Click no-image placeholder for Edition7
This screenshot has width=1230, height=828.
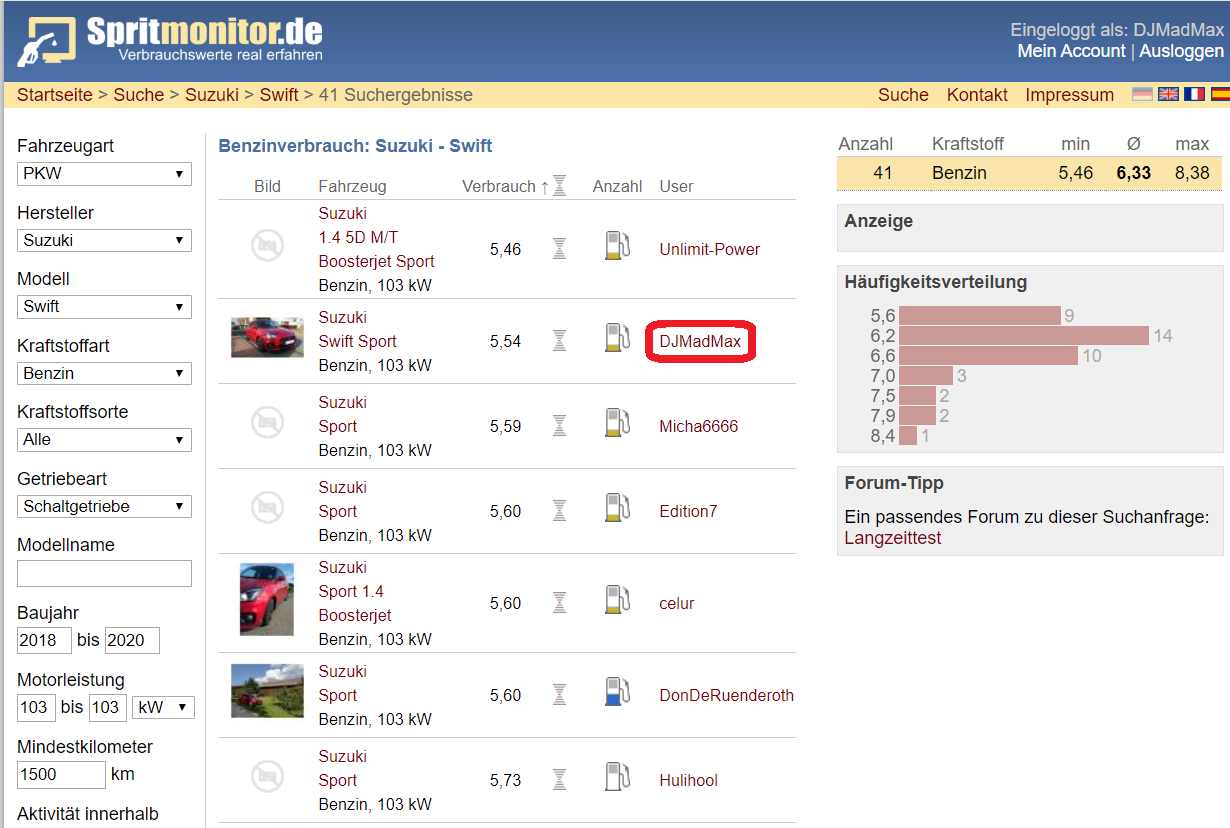(267, 509)
